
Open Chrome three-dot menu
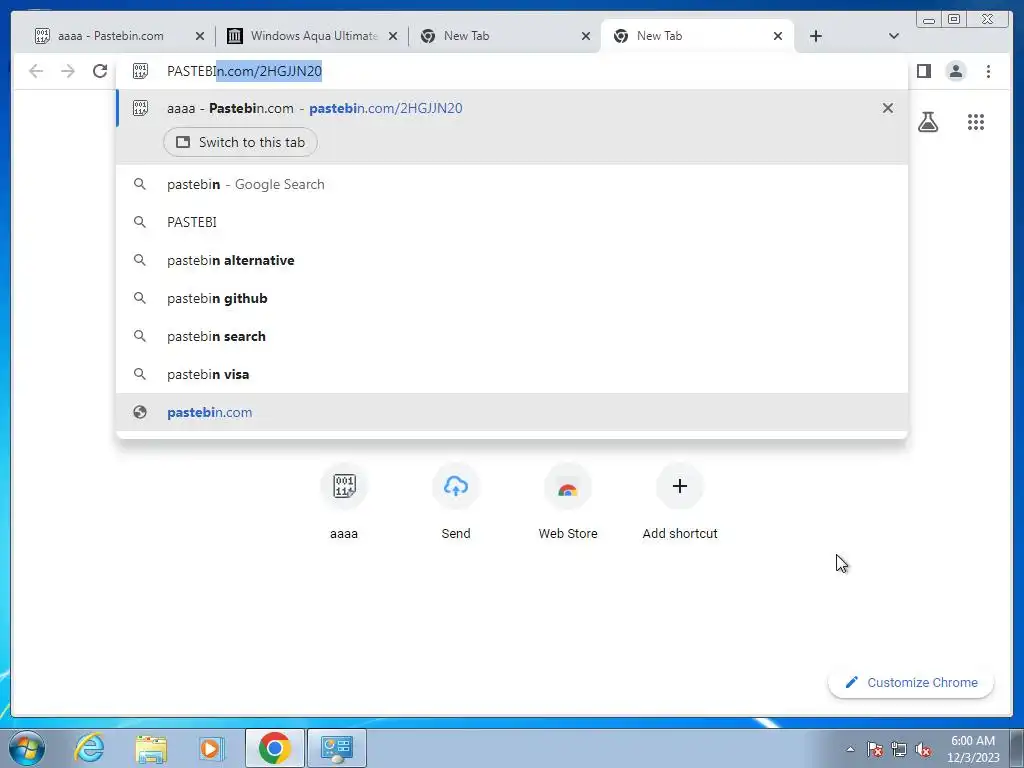(988, 71)
